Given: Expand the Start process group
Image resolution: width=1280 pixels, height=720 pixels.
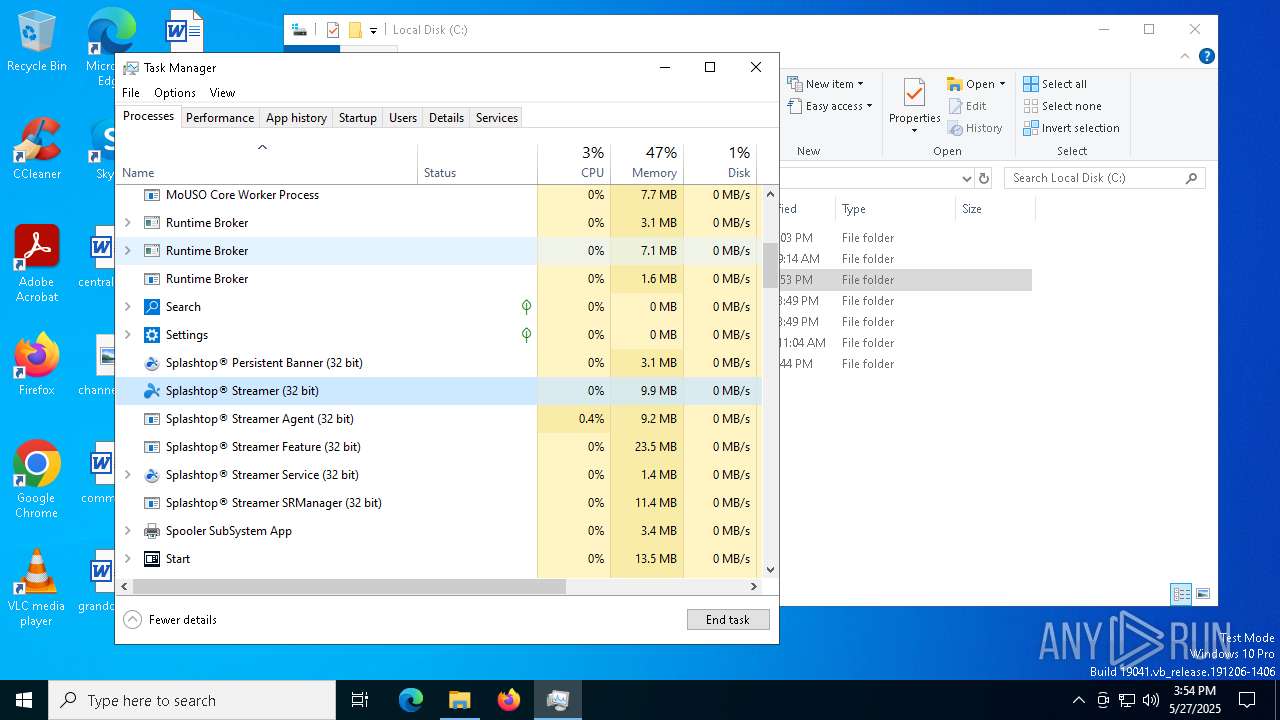Looking at the screenshot, I should 127,559.
